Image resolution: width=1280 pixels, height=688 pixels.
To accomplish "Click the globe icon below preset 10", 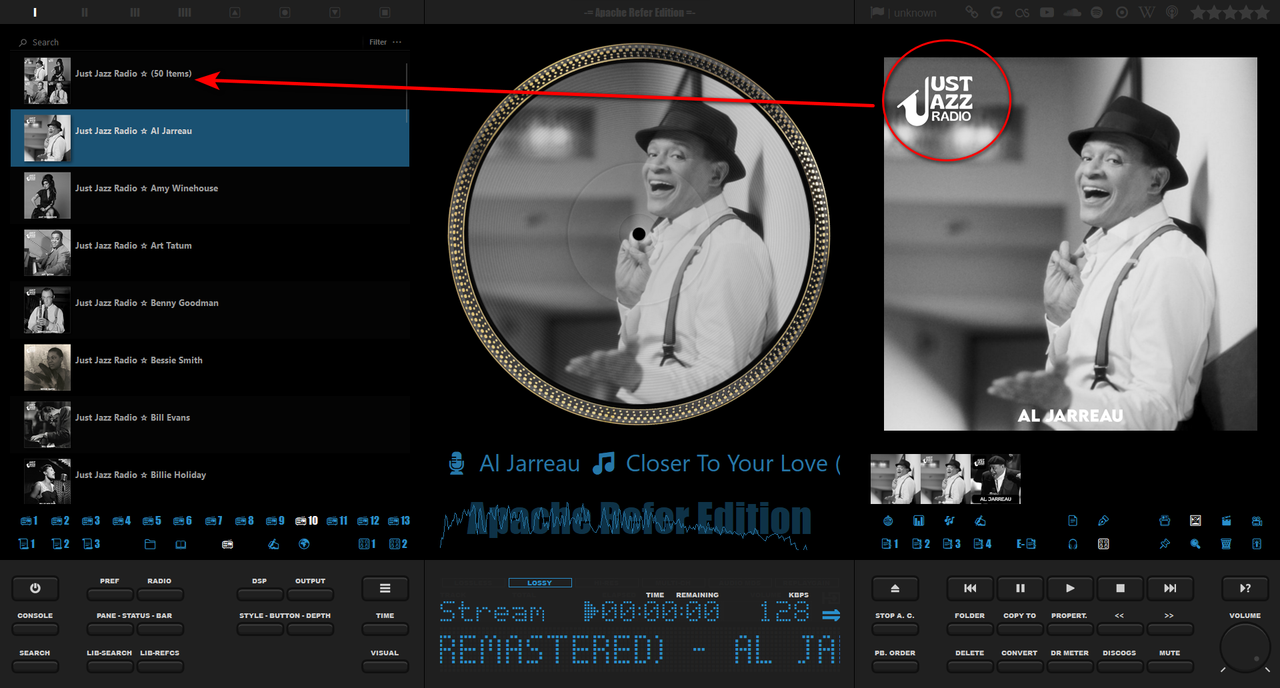I will [304, 544].
